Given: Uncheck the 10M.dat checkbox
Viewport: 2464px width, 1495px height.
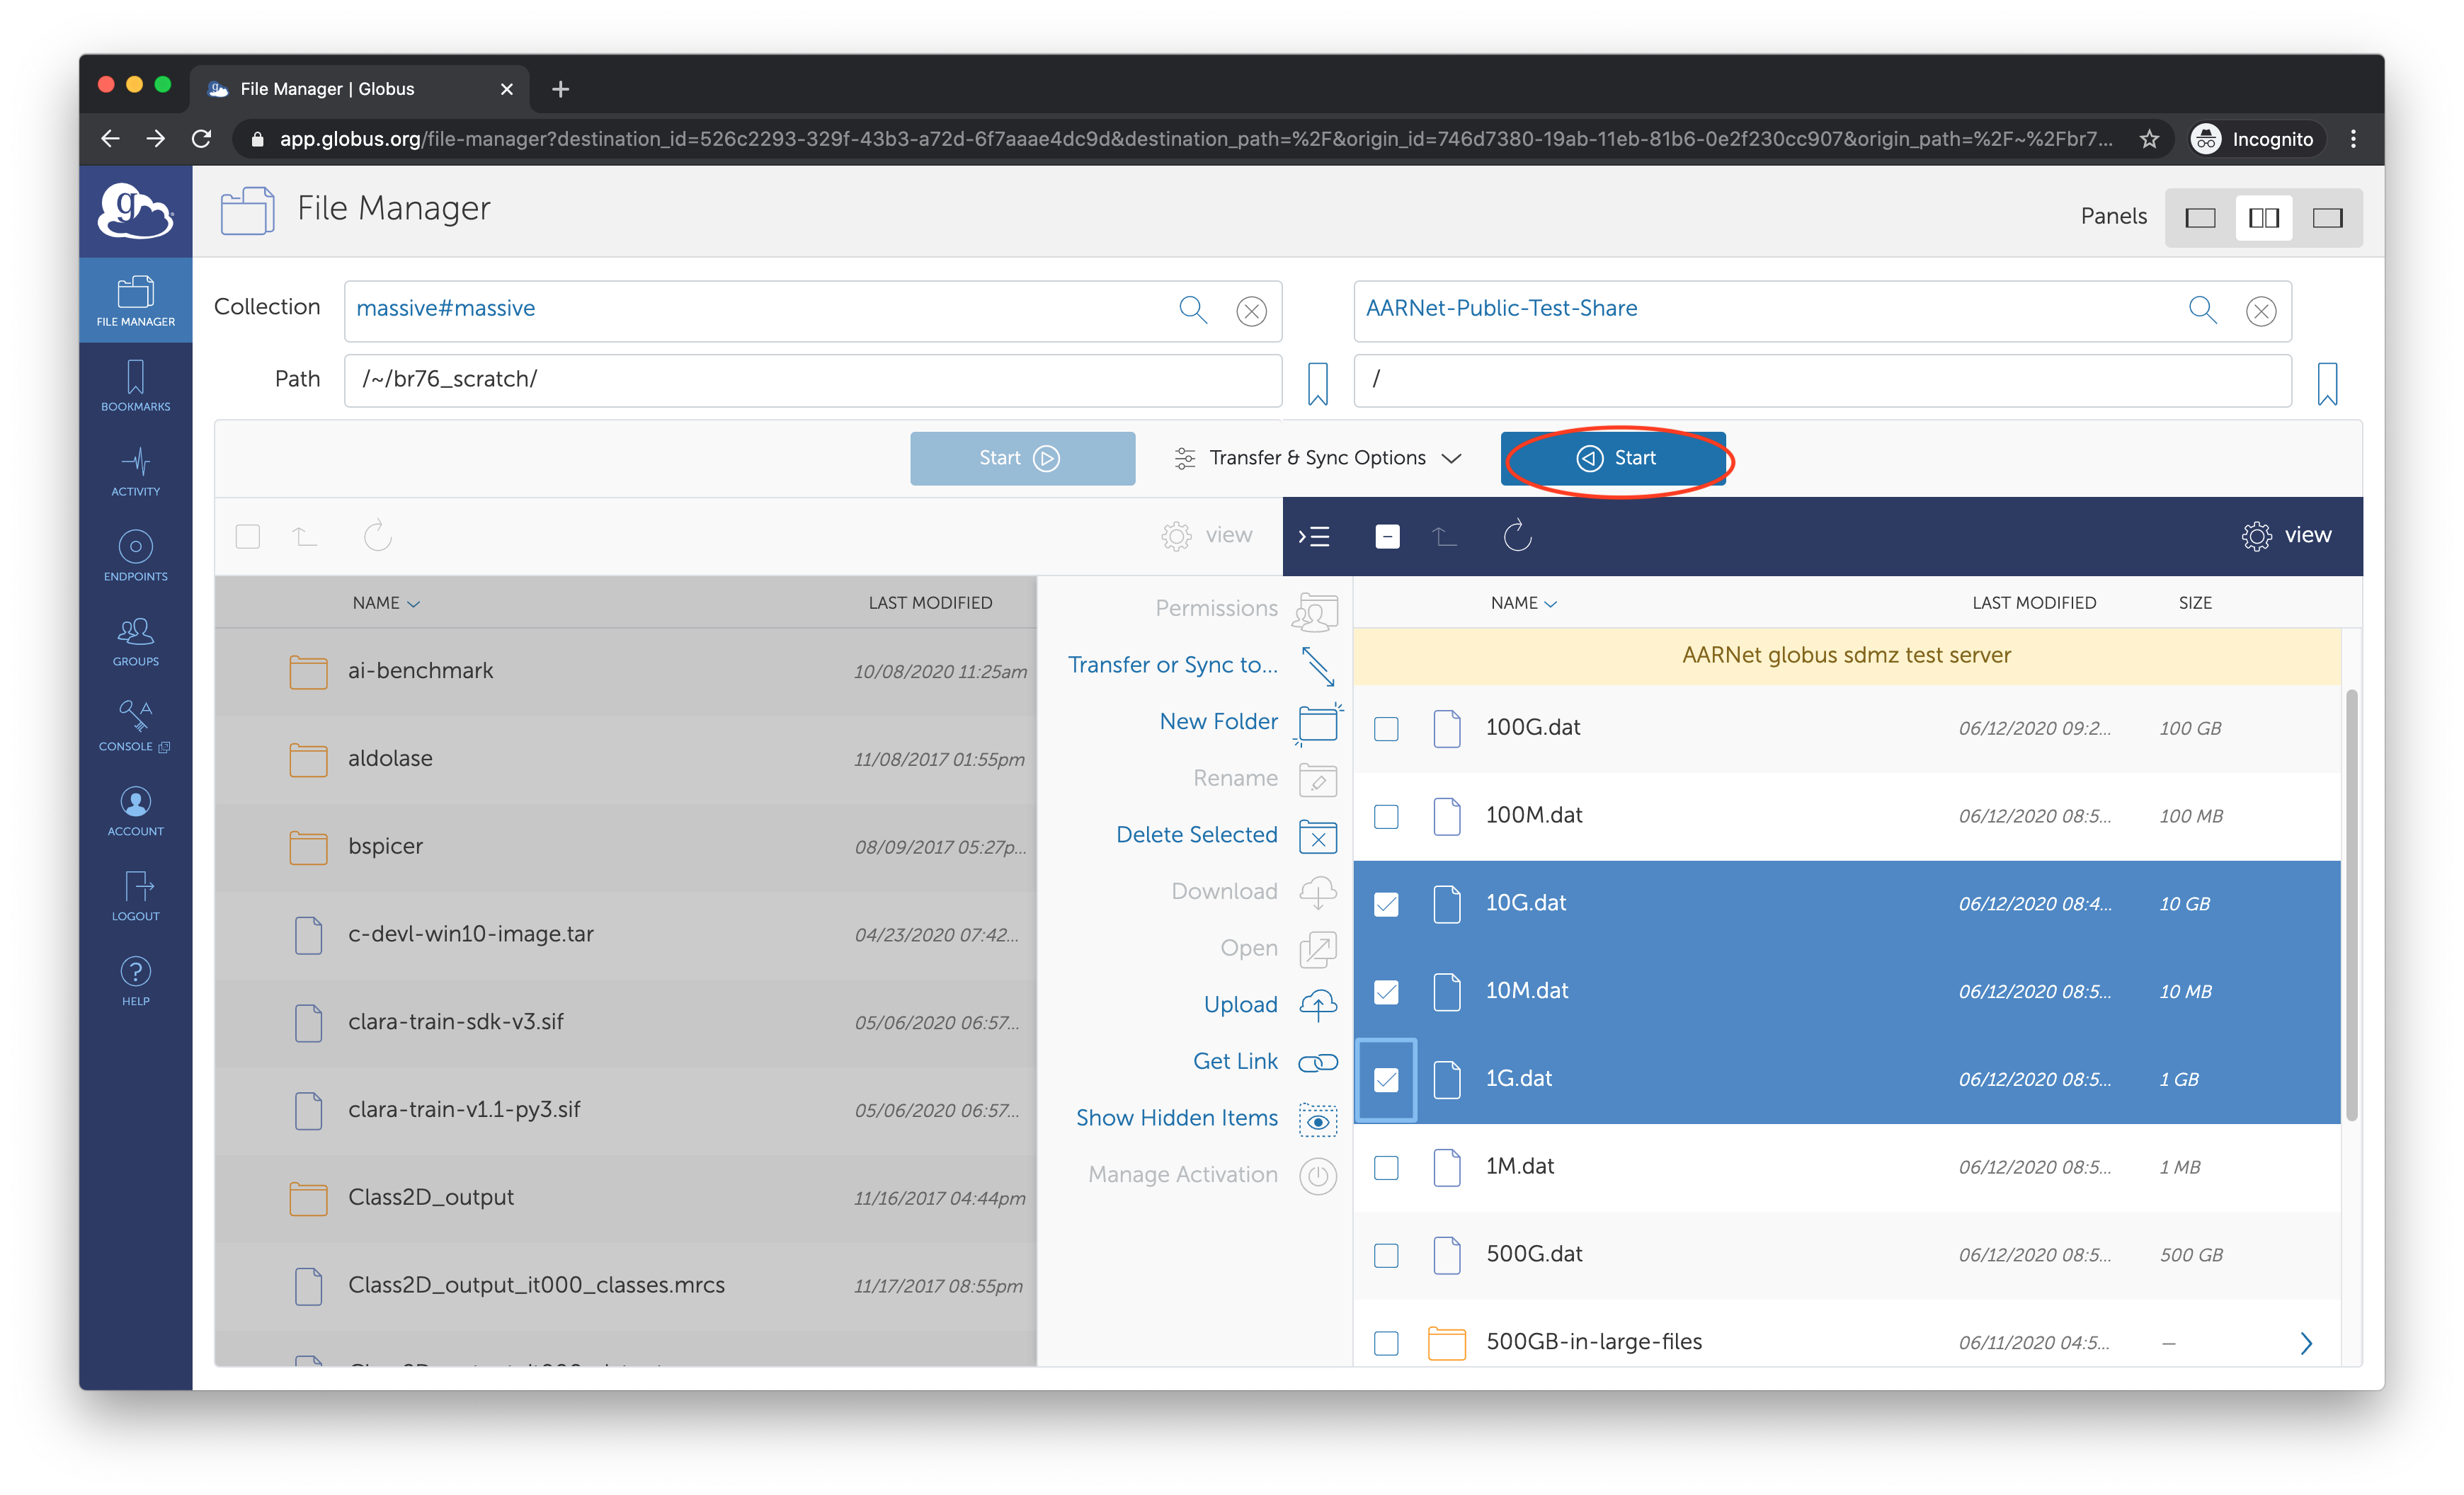Looking at the screenshot, I should point(1386,992).
